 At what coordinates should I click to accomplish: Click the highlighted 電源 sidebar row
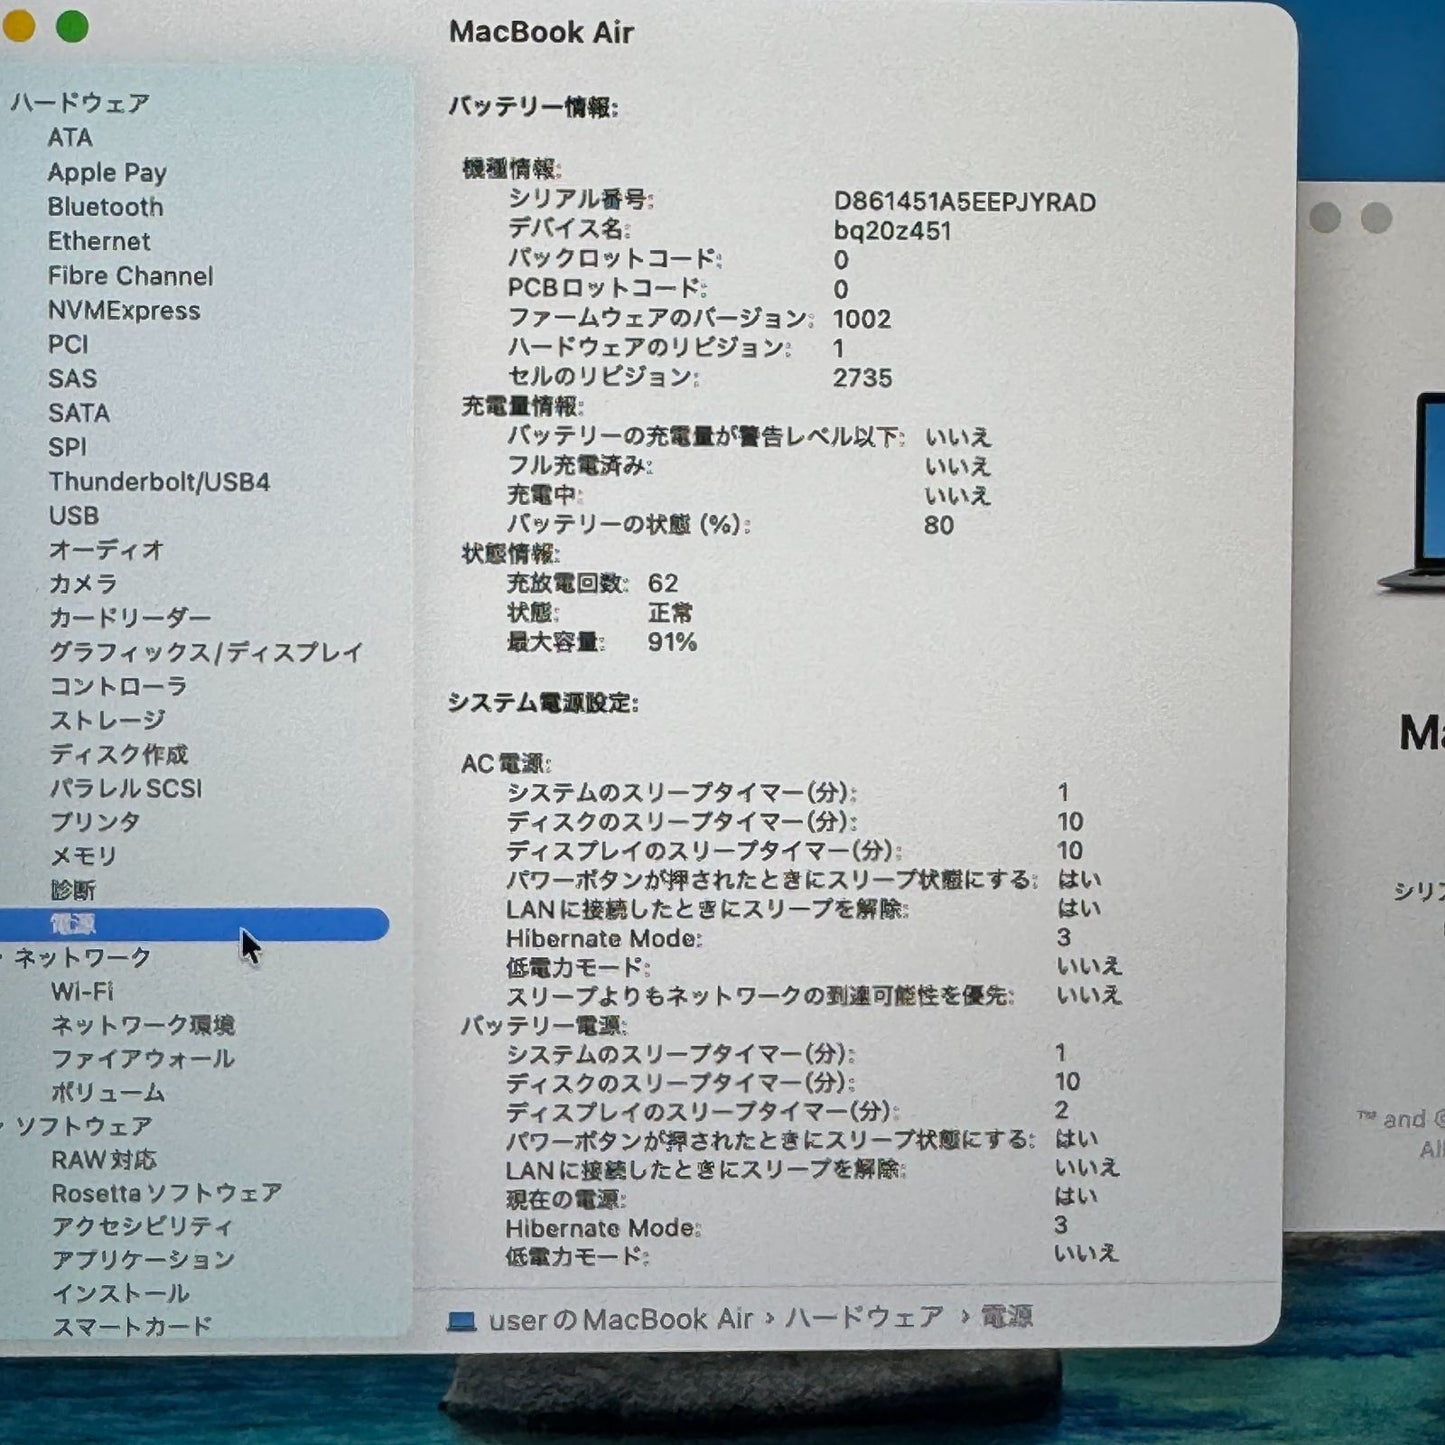(194, 924)
